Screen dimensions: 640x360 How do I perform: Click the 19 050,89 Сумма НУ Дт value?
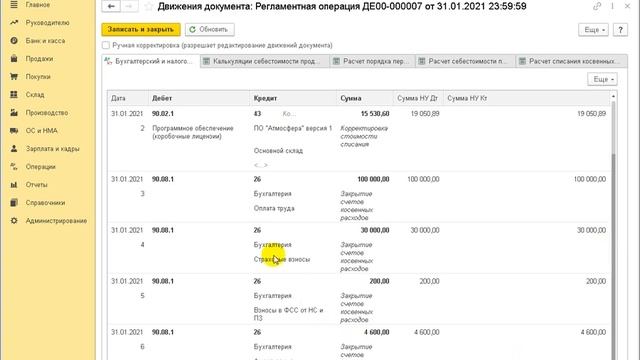[425, 114]
